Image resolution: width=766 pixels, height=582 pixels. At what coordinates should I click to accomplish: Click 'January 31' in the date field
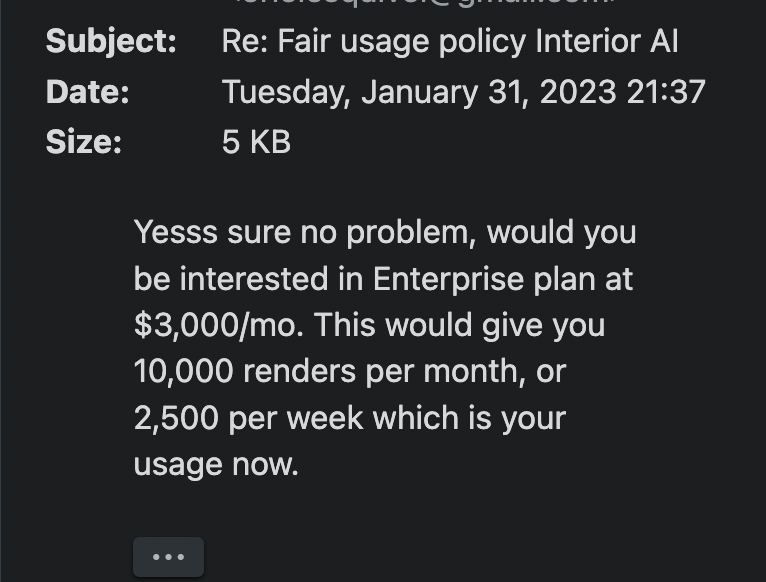(445, 92)
